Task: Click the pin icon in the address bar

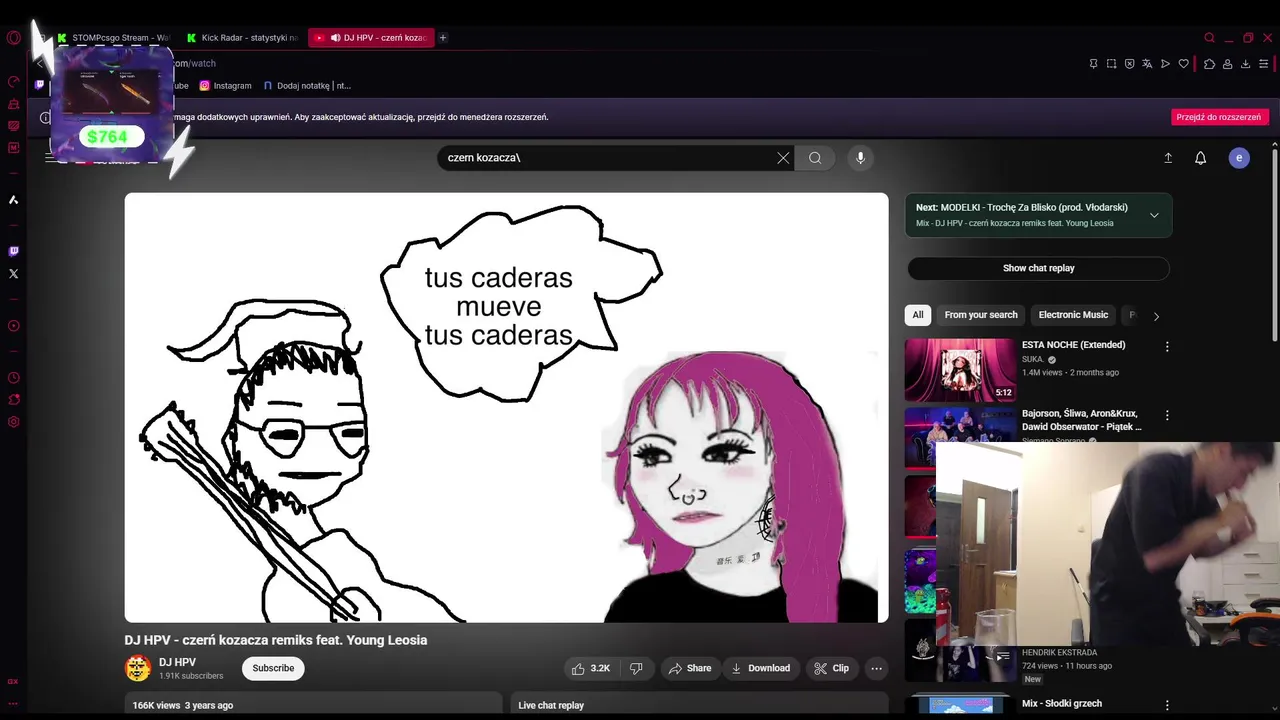Action: click(x=1093, y=64)
